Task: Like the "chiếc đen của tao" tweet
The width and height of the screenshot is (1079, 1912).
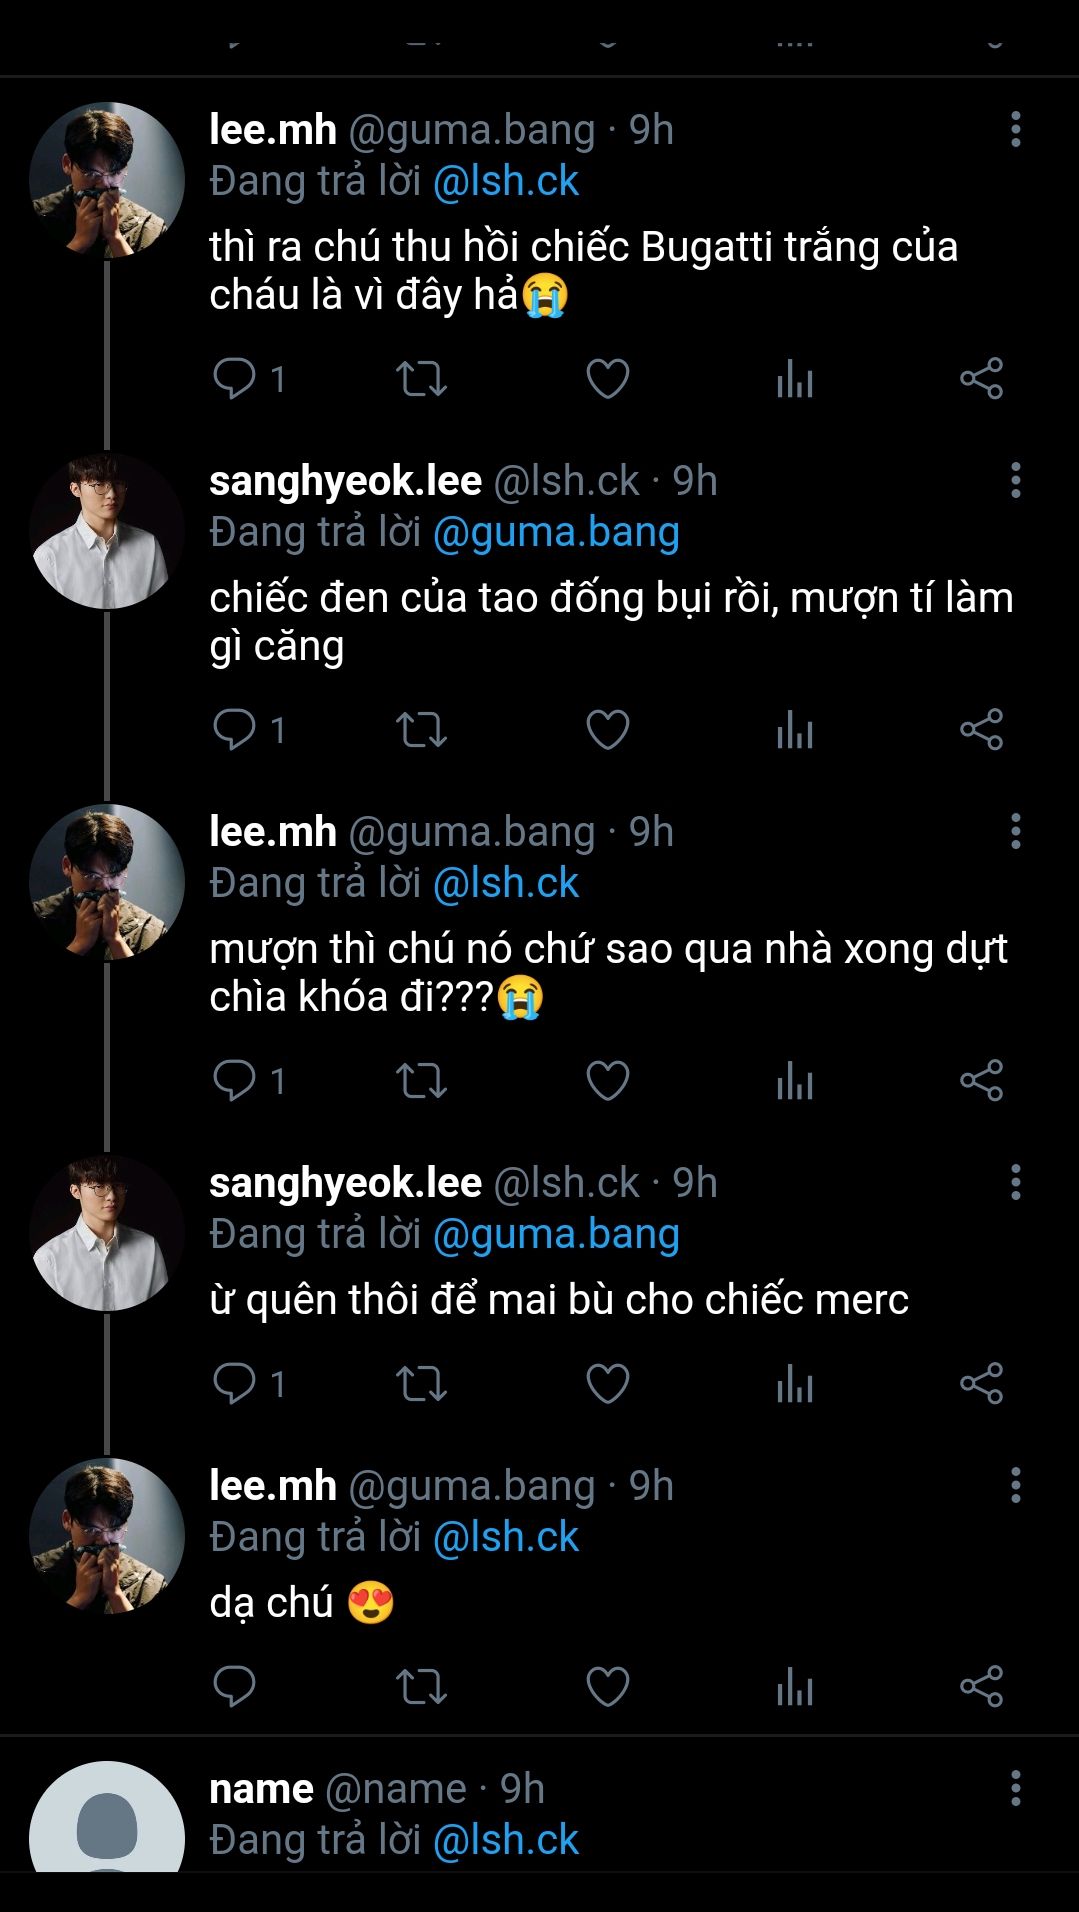Action: tap(607, 730)
